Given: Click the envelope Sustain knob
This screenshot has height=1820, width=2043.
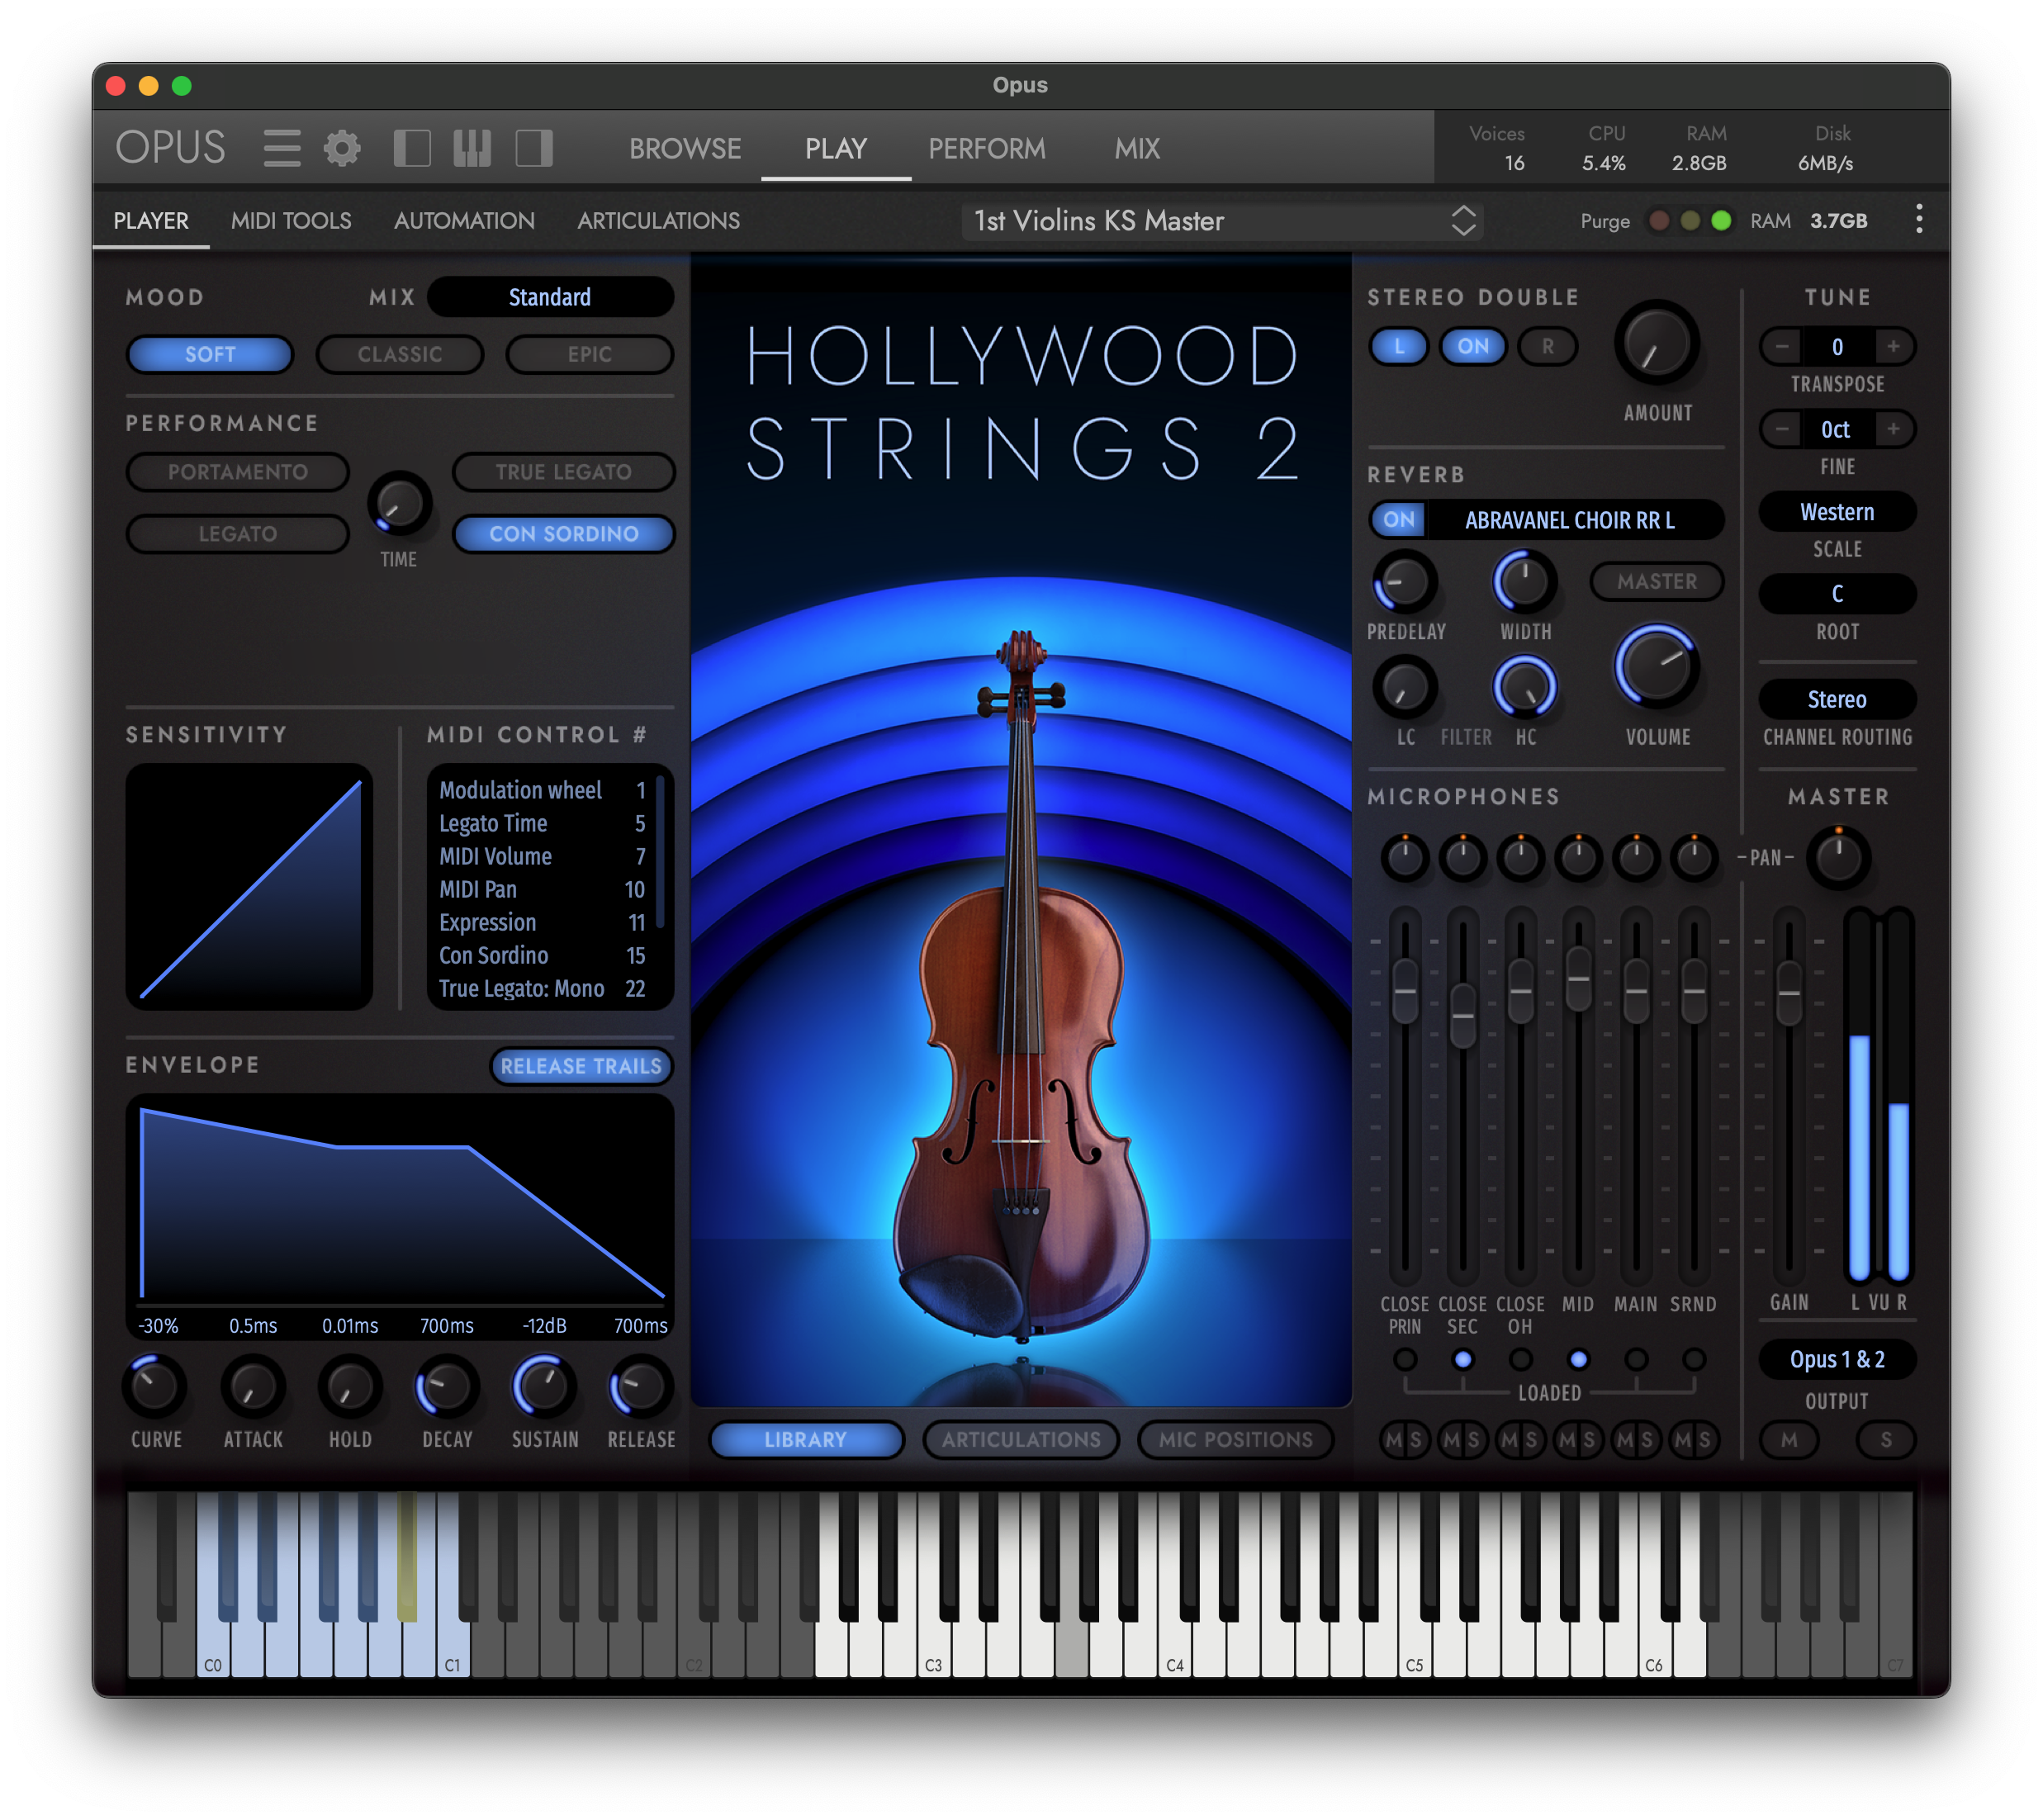Looking at the screenshot, I should coord(543,1387).
